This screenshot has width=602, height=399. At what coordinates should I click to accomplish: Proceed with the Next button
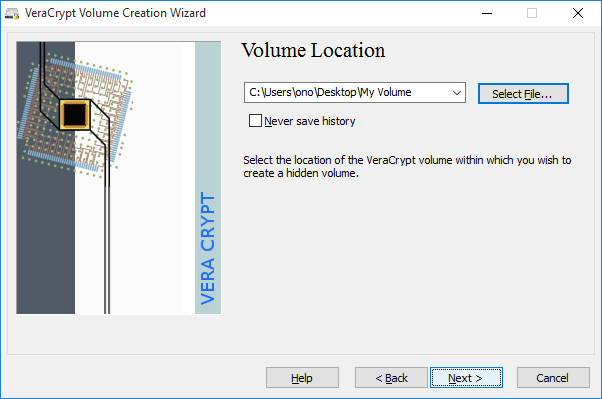pos(466,378)
